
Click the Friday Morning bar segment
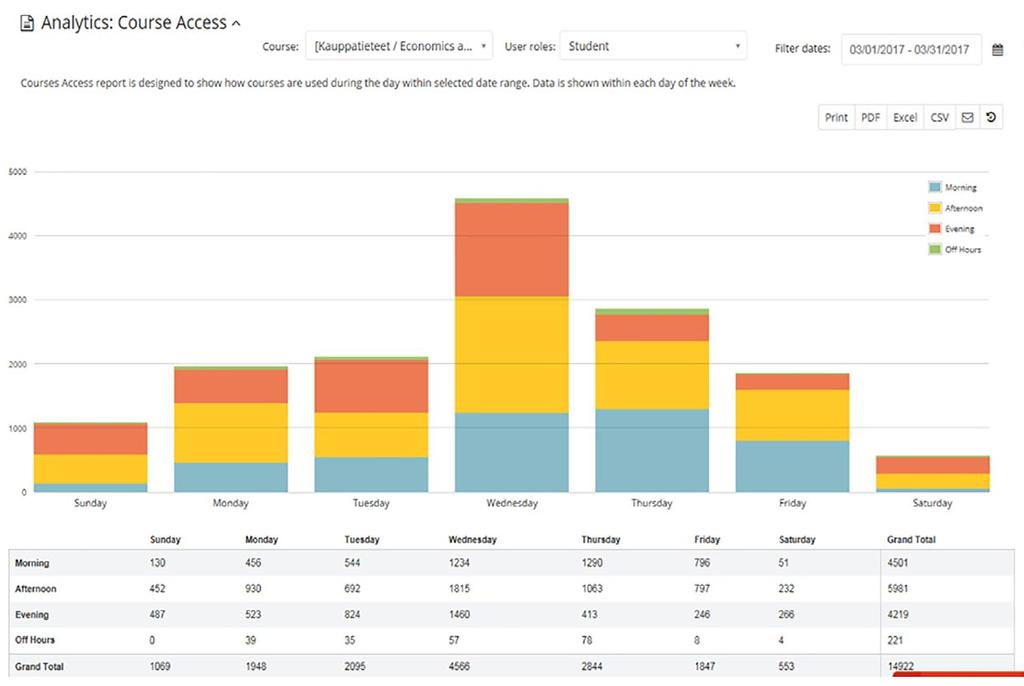click(x=792, y=466)
